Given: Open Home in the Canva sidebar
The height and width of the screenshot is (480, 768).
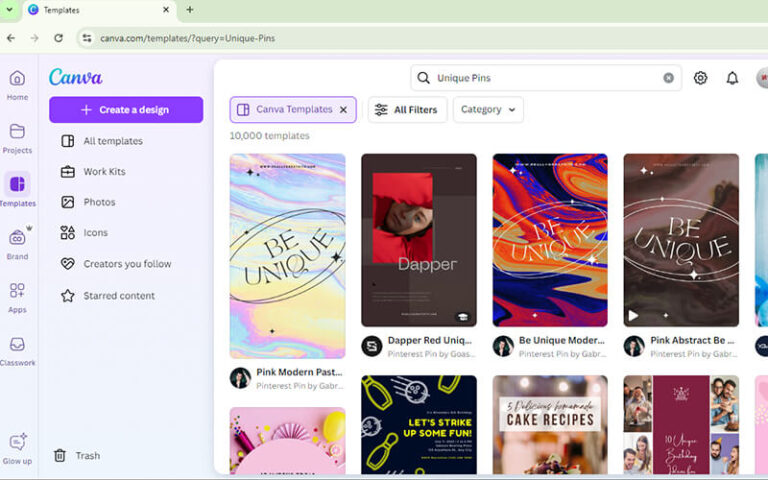Looking at the screenshot, I should coord(17,85).
